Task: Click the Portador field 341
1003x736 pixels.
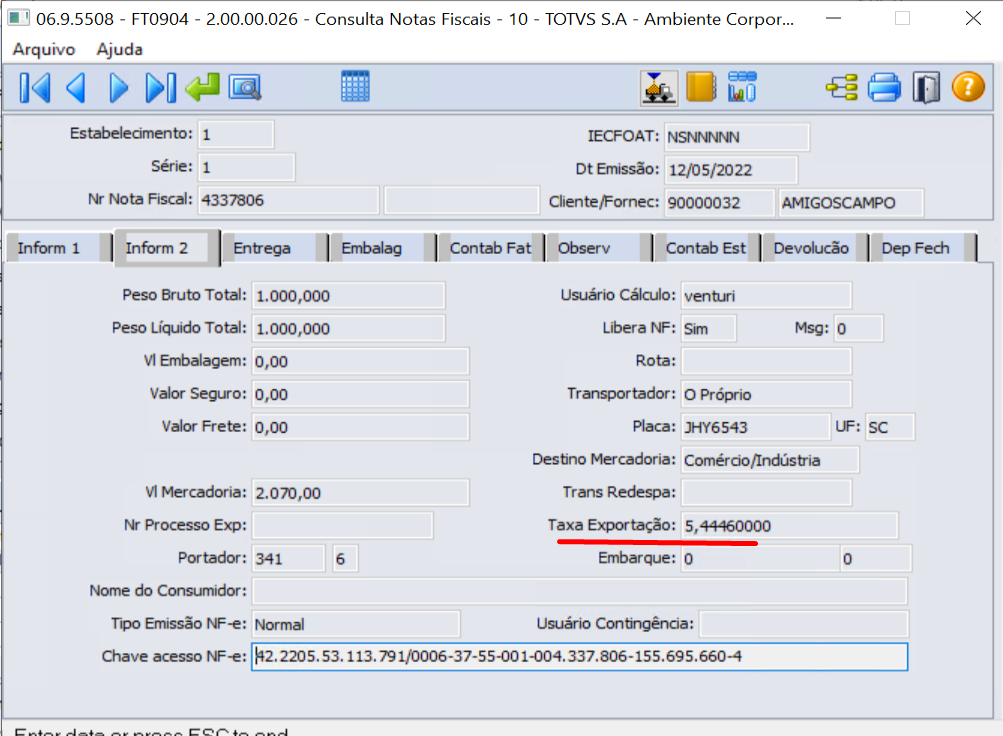Action: coord(289,559)
